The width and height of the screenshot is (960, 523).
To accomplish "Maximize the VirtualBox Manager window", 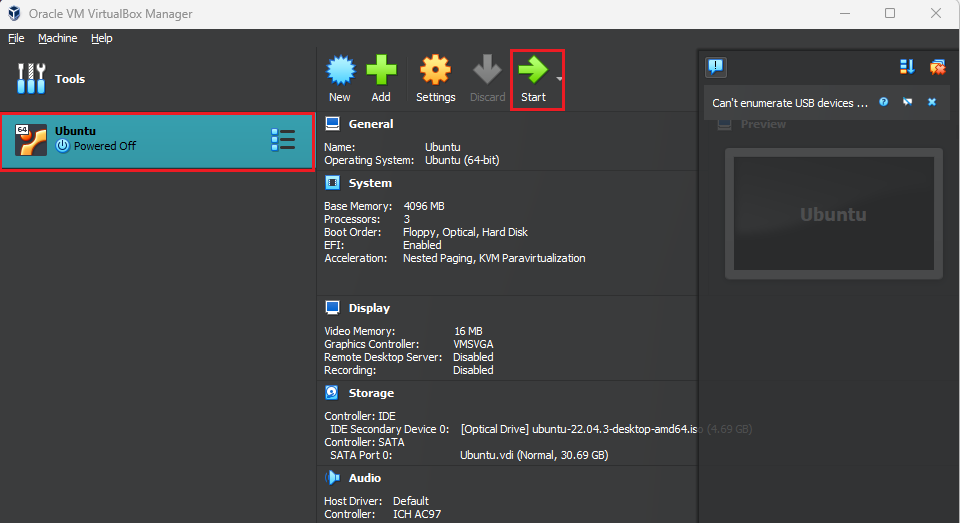I will [890, 13].
